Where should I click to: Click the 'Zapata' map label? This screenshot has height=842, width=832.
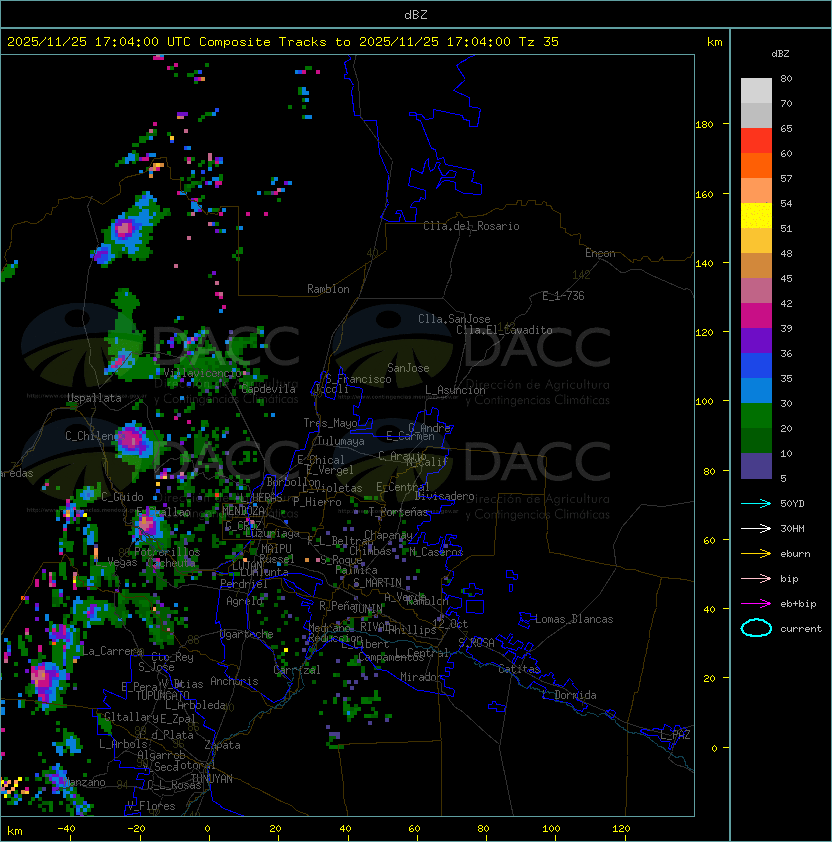[x=222, y=745]
